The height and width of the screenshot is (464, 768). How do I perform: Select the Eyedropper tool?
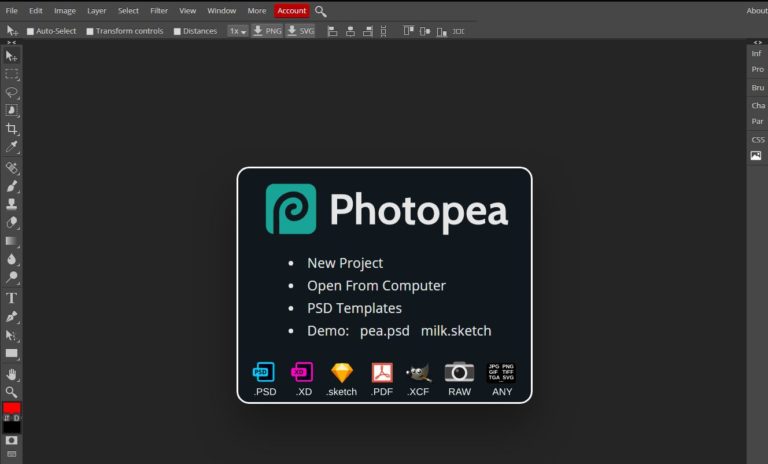click(11, 146)
